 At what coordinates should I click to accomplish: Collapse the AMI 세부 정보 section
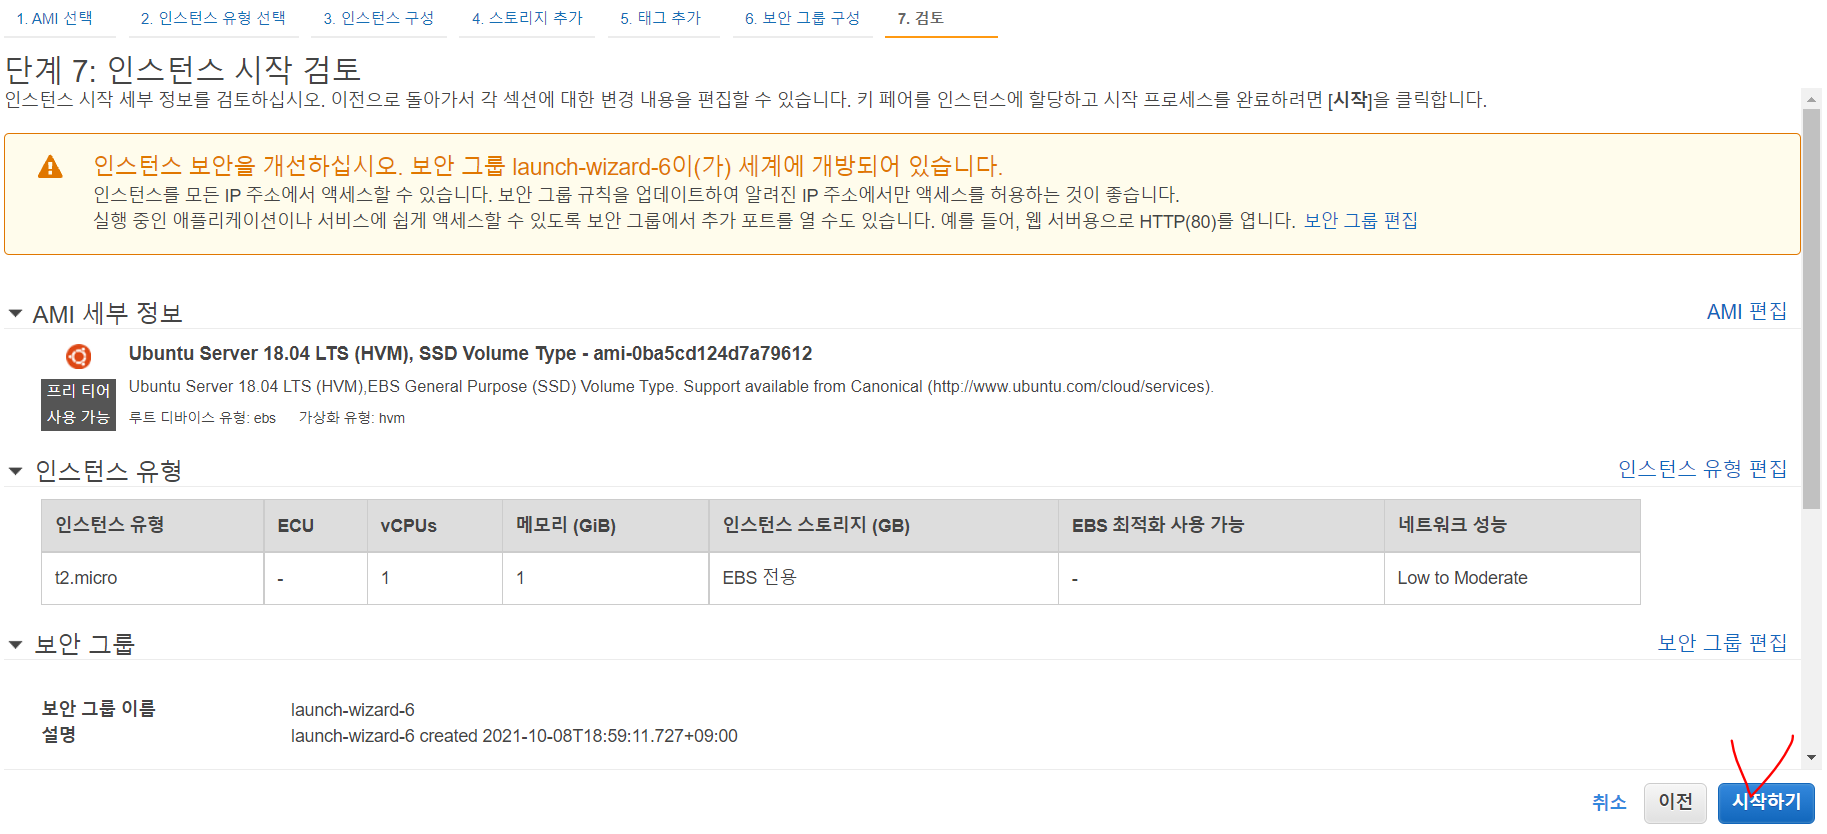point(15,314)
